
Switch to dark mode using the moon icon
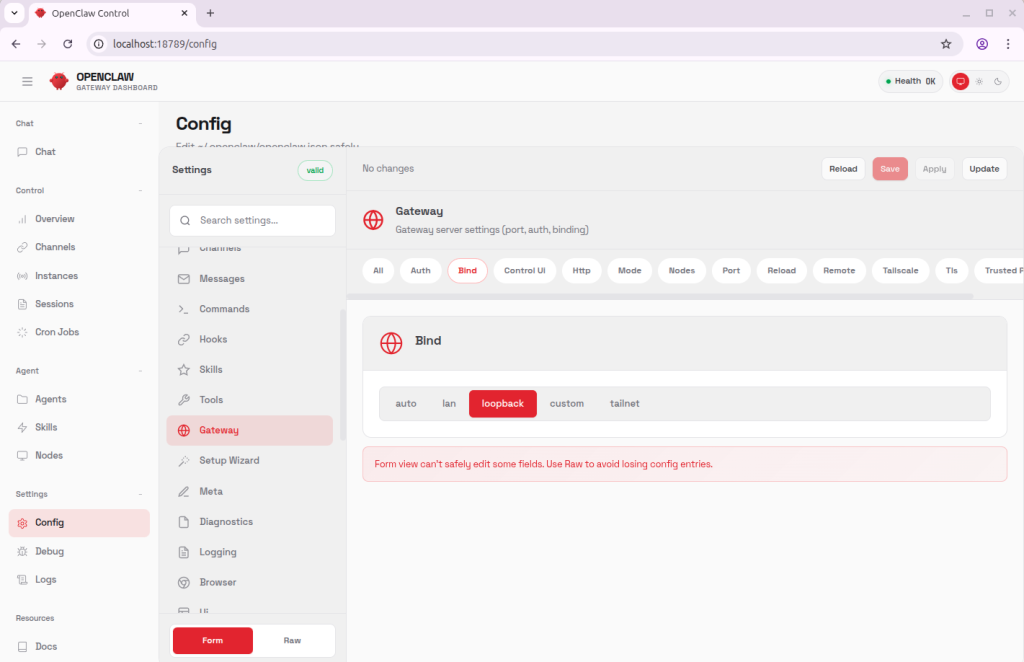click(999, 82)
